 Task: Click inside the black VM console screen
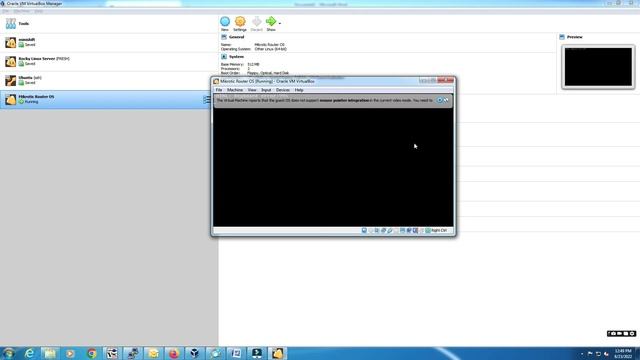click(333, 167)
